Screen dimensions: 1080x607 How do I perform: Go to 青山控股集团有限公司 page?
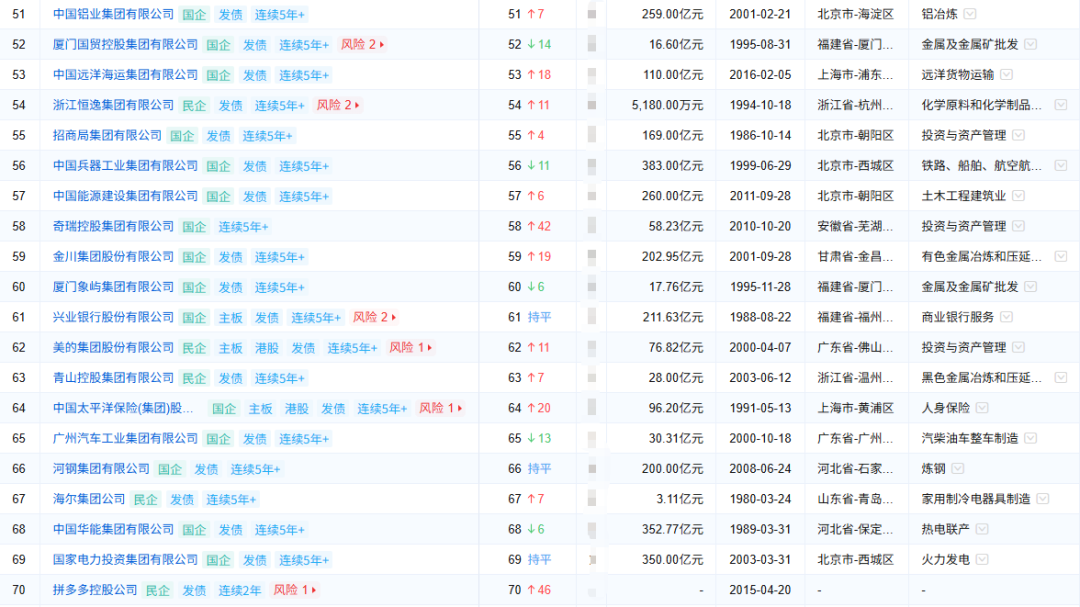click(x=113, y=378)
